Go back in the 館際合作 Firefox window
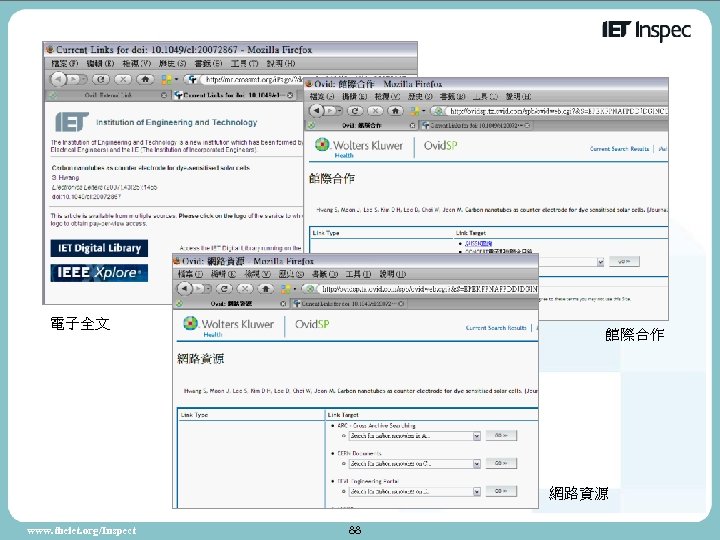The height and width of the screenshot is (540, 720). coord(316,110)
